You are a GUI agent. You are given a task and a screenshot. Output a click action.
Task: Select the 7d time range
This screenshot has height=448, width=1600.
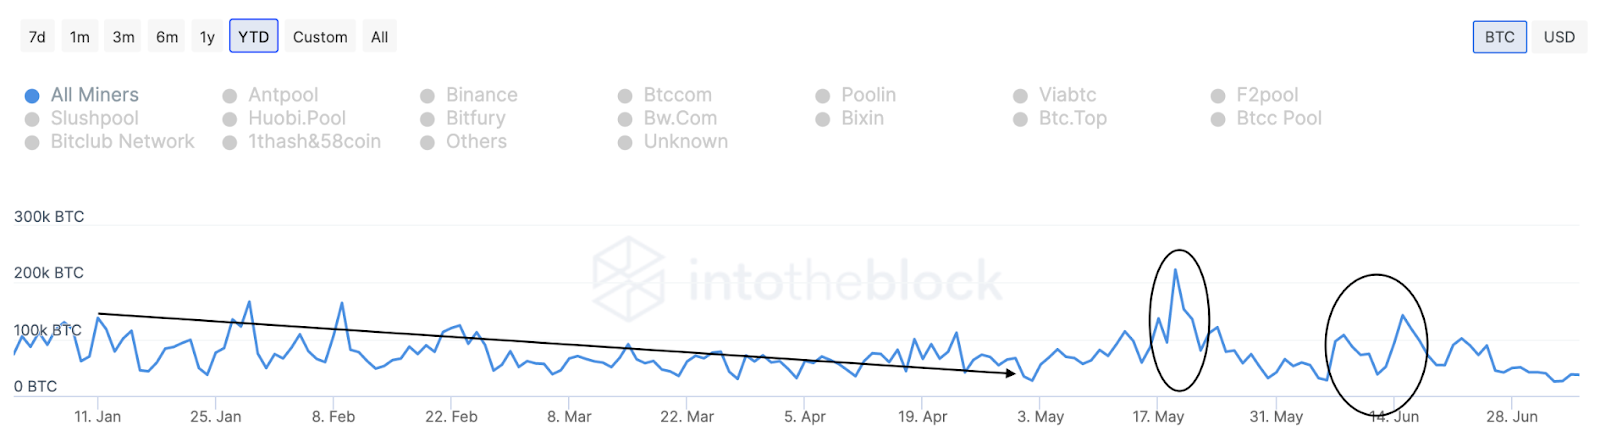[x=37, y=37]
